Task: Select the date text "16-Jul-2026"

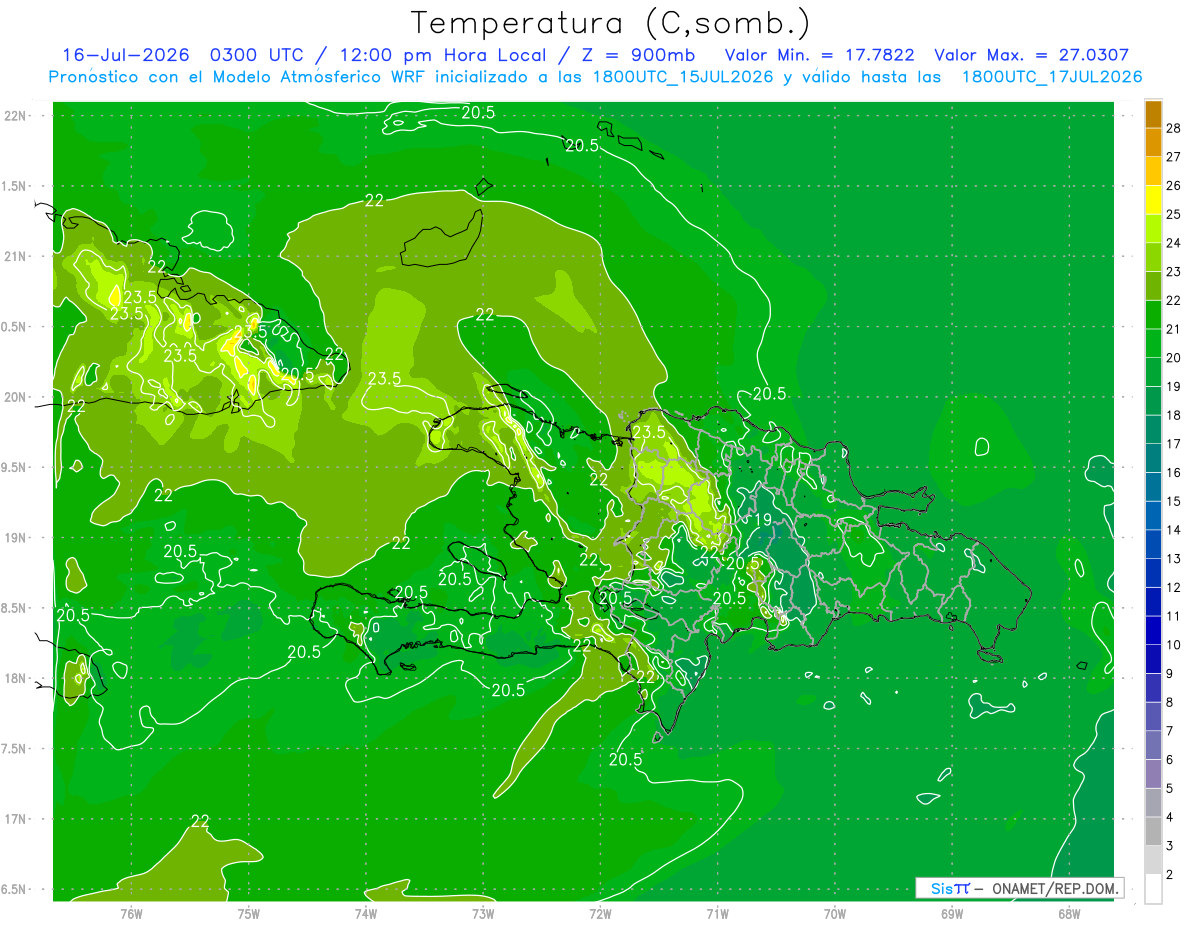Action: tap(126, 55)
